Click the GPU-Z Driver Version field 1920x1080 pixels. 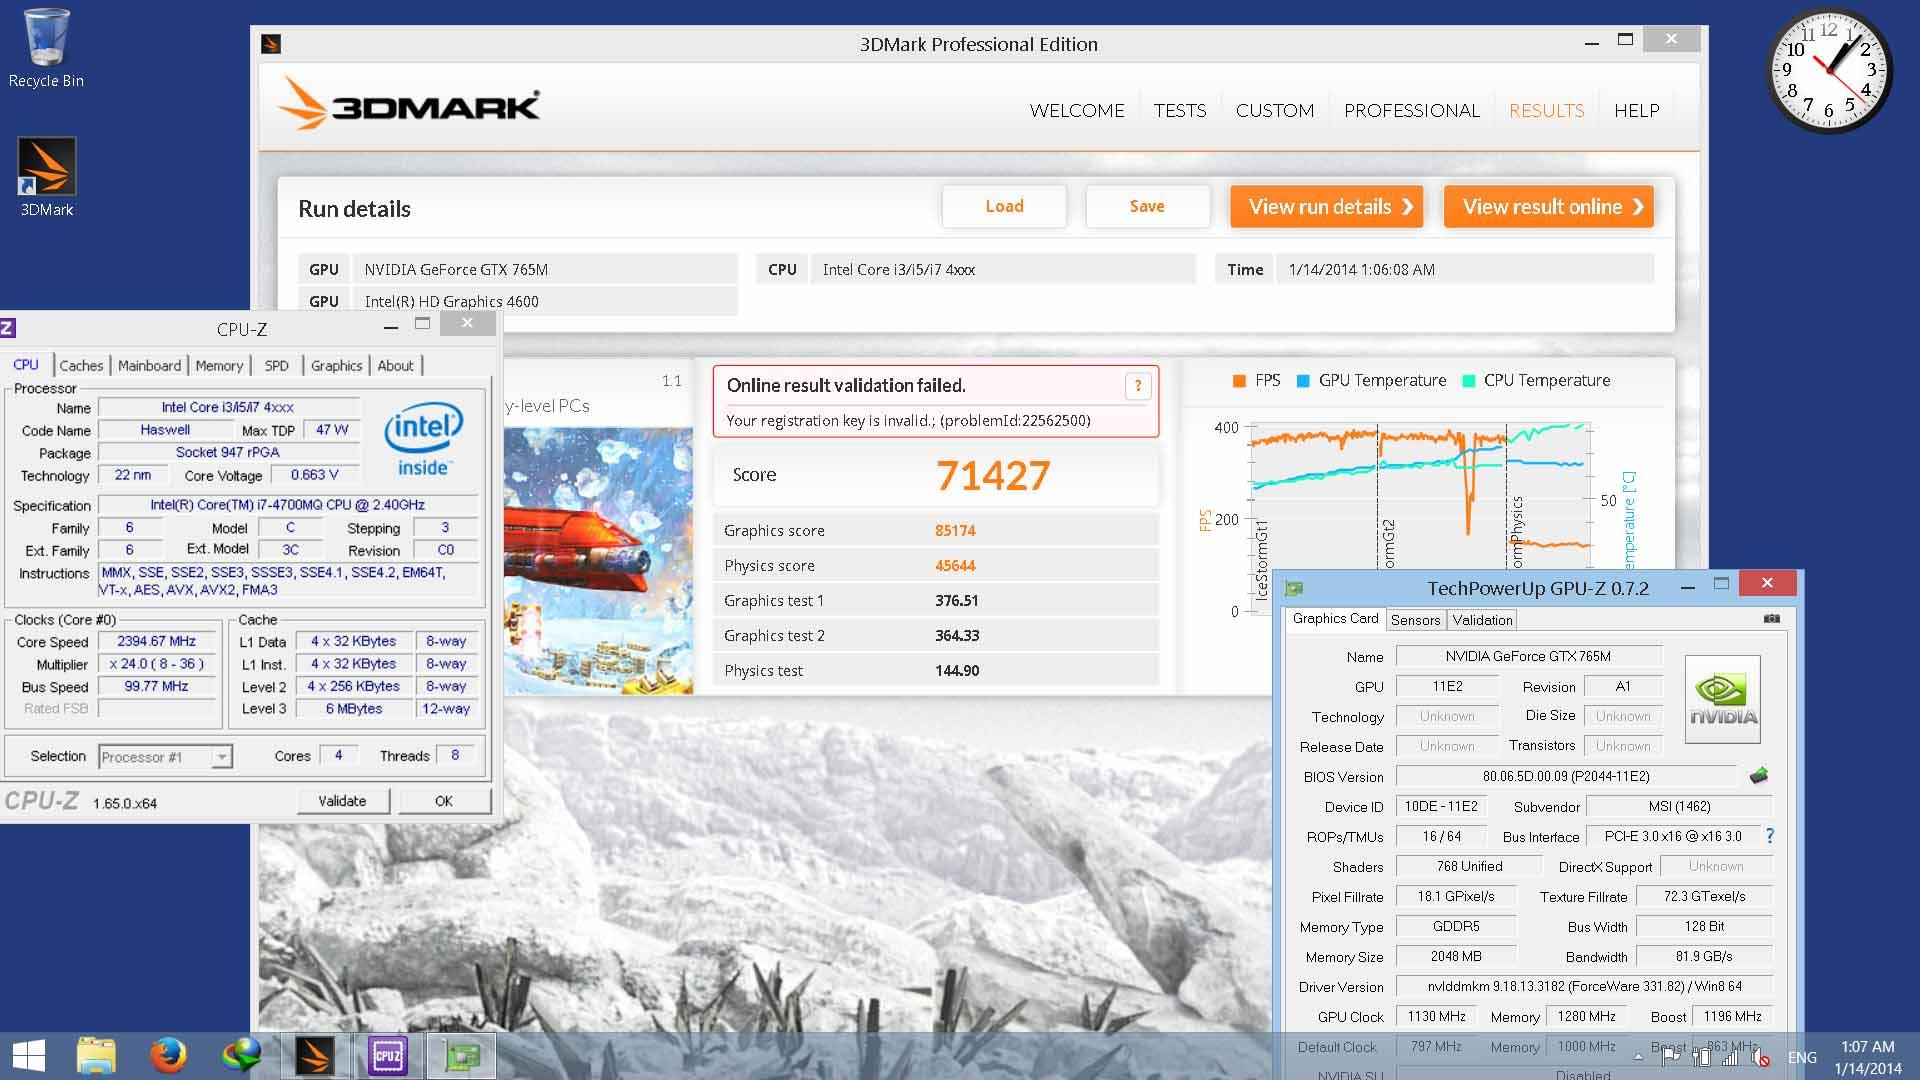(x=1584, y=986)
